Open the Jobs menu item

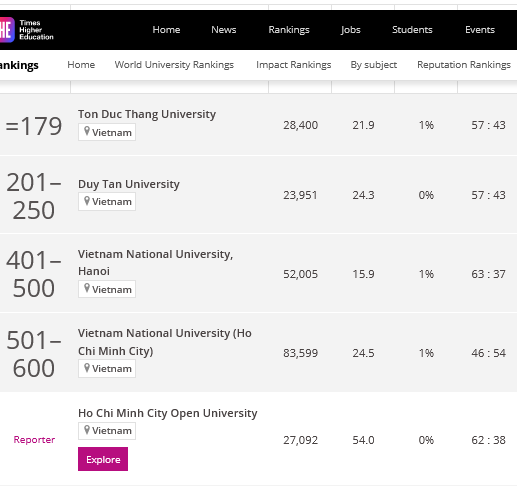pos(350,30)
